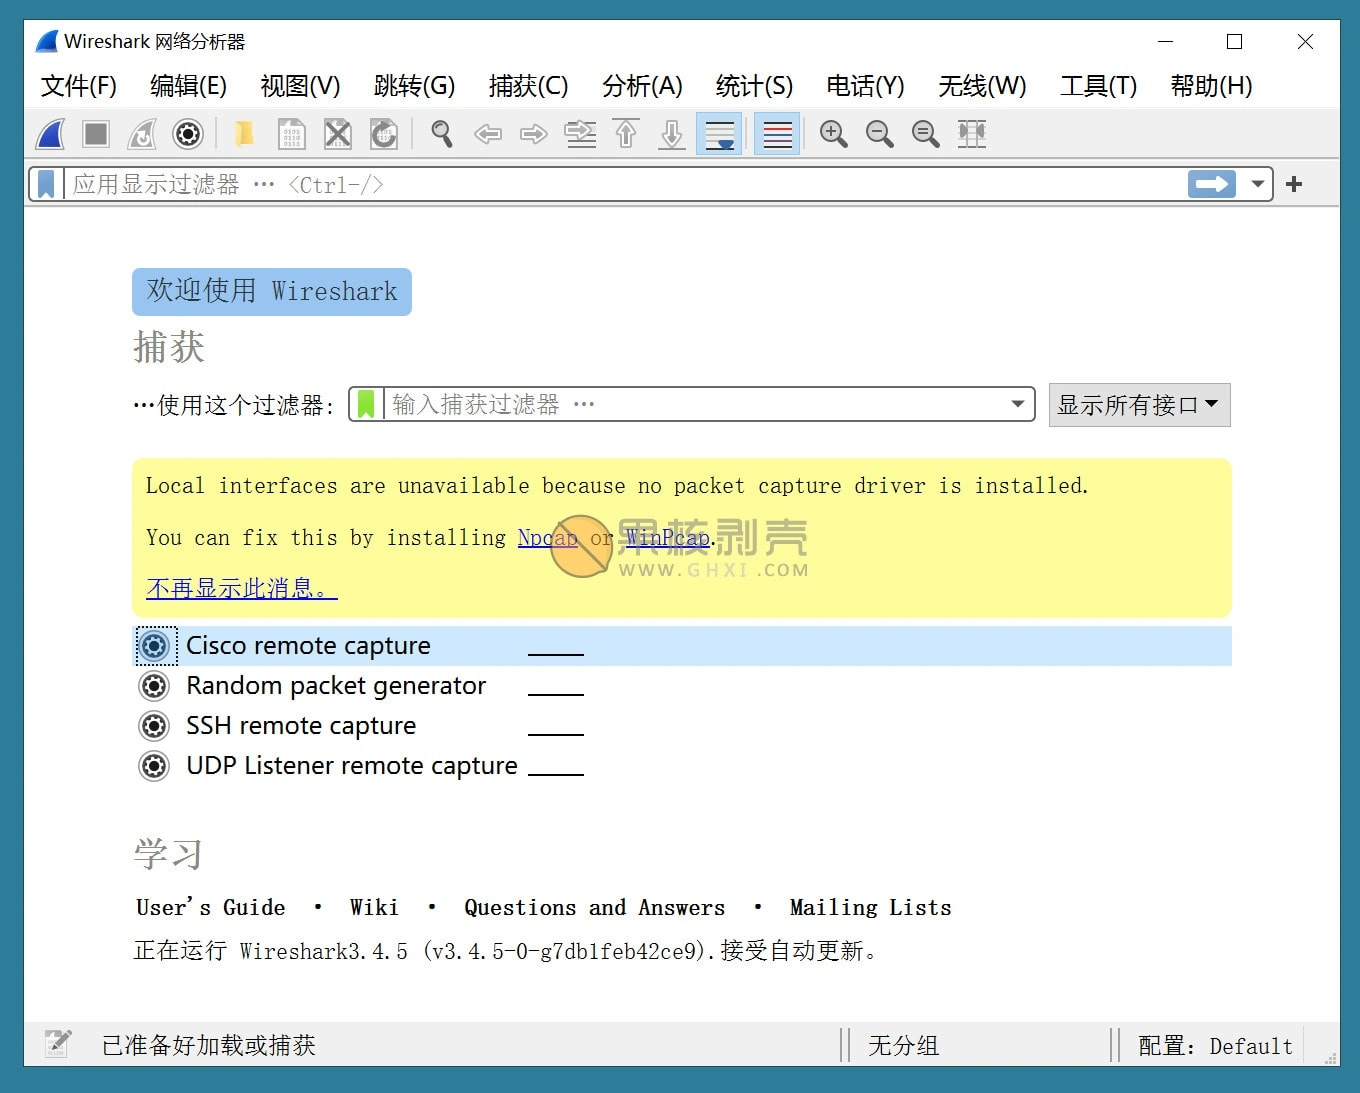Save capture file using toolbar icon
Viewport: 1360px width, 1093px height.
point(291,133)
